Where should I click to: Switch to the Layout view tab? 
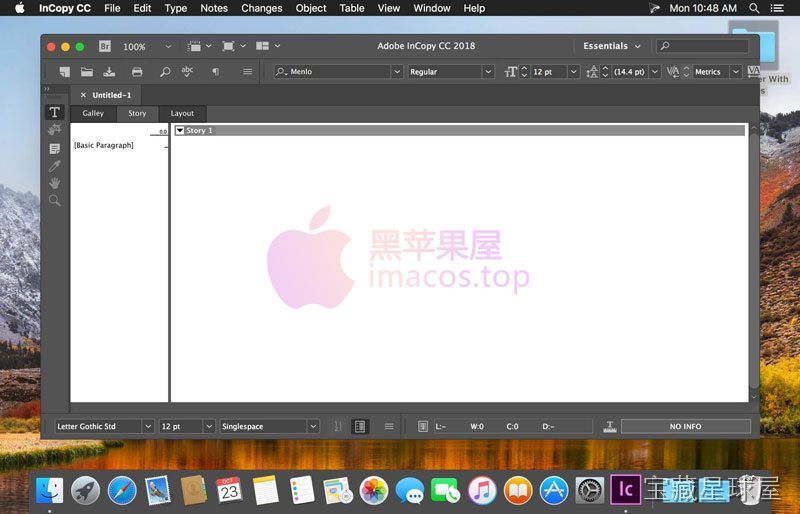(x=182, y=113)
